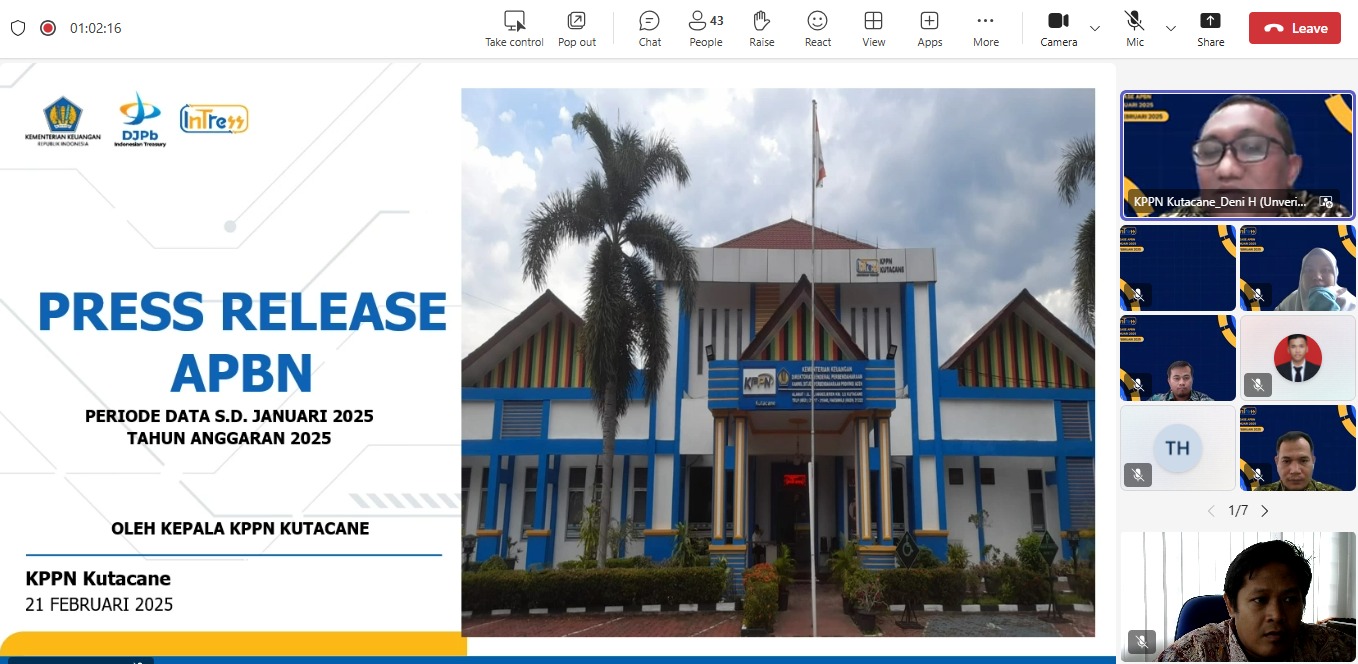Viewport: 1358px width, 664px height.
Task: Expand the Mic options dropdown arrow
Action: tap(1171, 28)
